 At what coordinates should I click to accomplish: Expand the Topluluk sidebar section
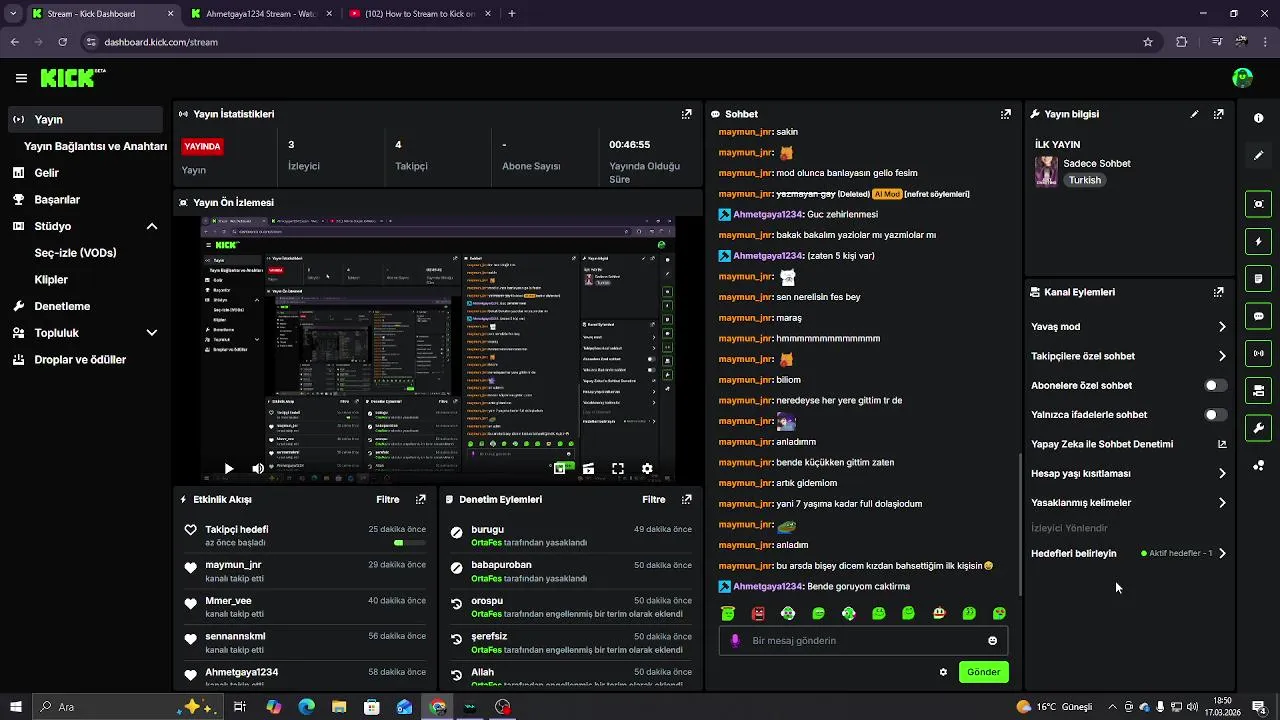(152, 333)
